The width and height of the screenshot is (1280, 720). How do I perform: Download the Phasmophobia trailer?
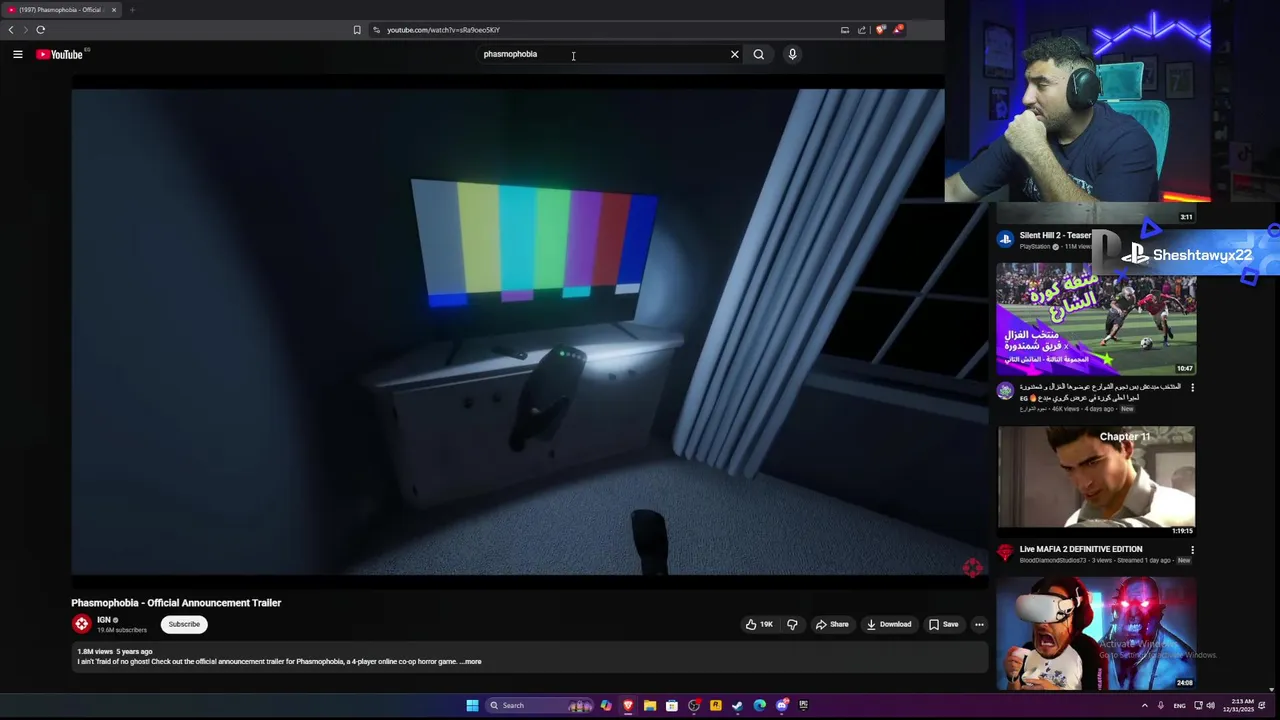[x=889, y=624]
